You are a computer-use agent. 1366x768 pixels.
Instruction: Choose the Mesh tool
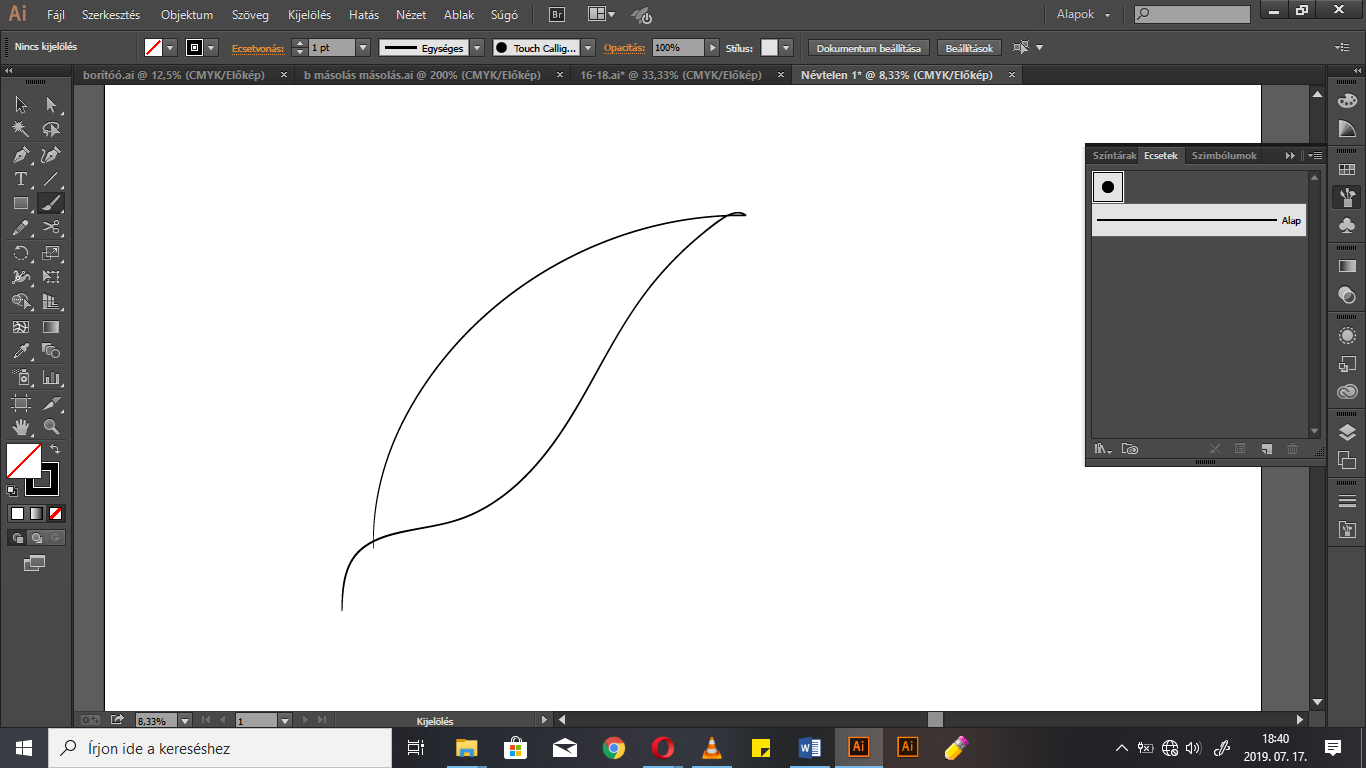pos(21,327)
